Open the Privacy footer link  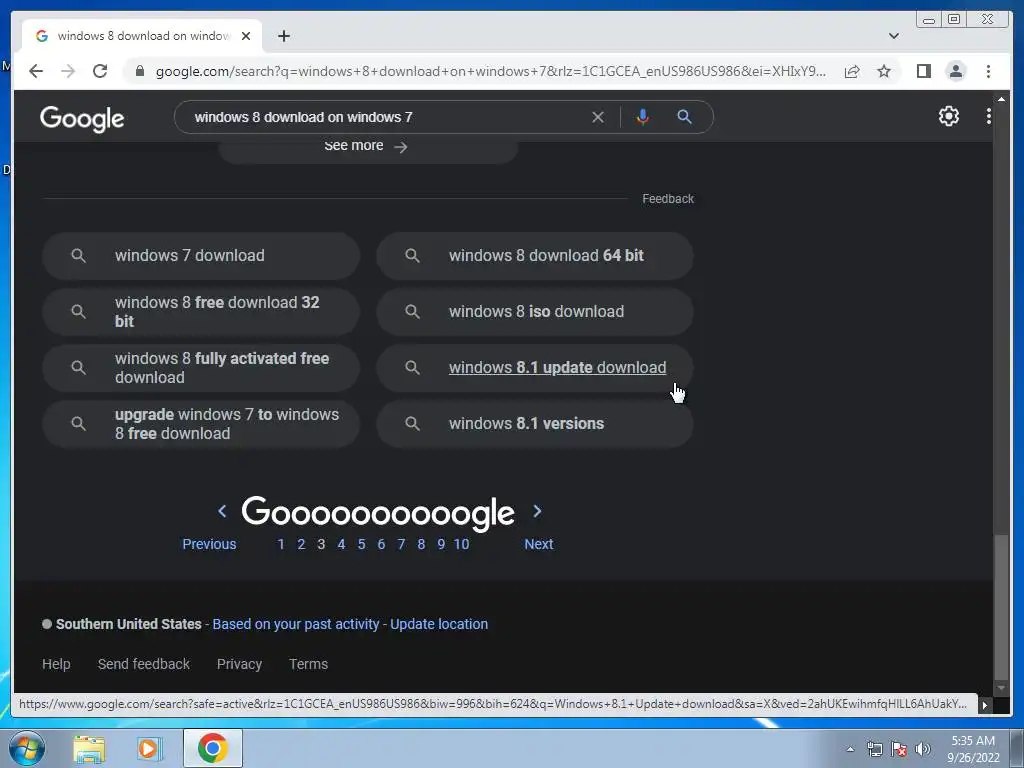point(239,664)
